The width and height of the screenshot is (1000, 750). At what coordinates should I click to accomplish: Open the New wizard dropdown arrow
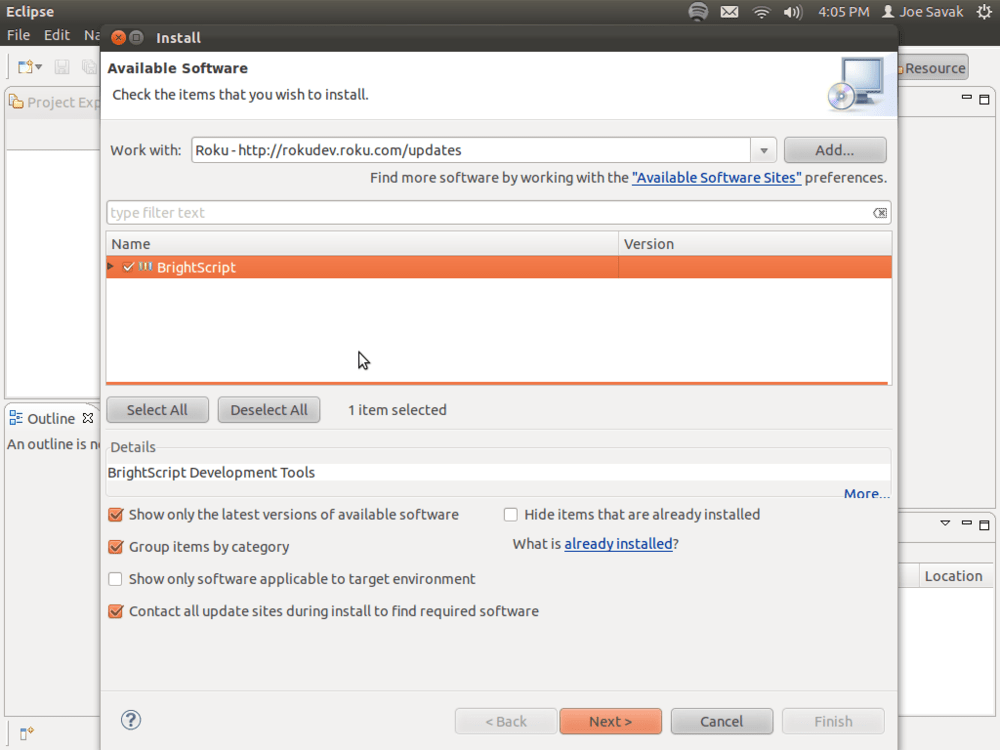tap(38, 66)
